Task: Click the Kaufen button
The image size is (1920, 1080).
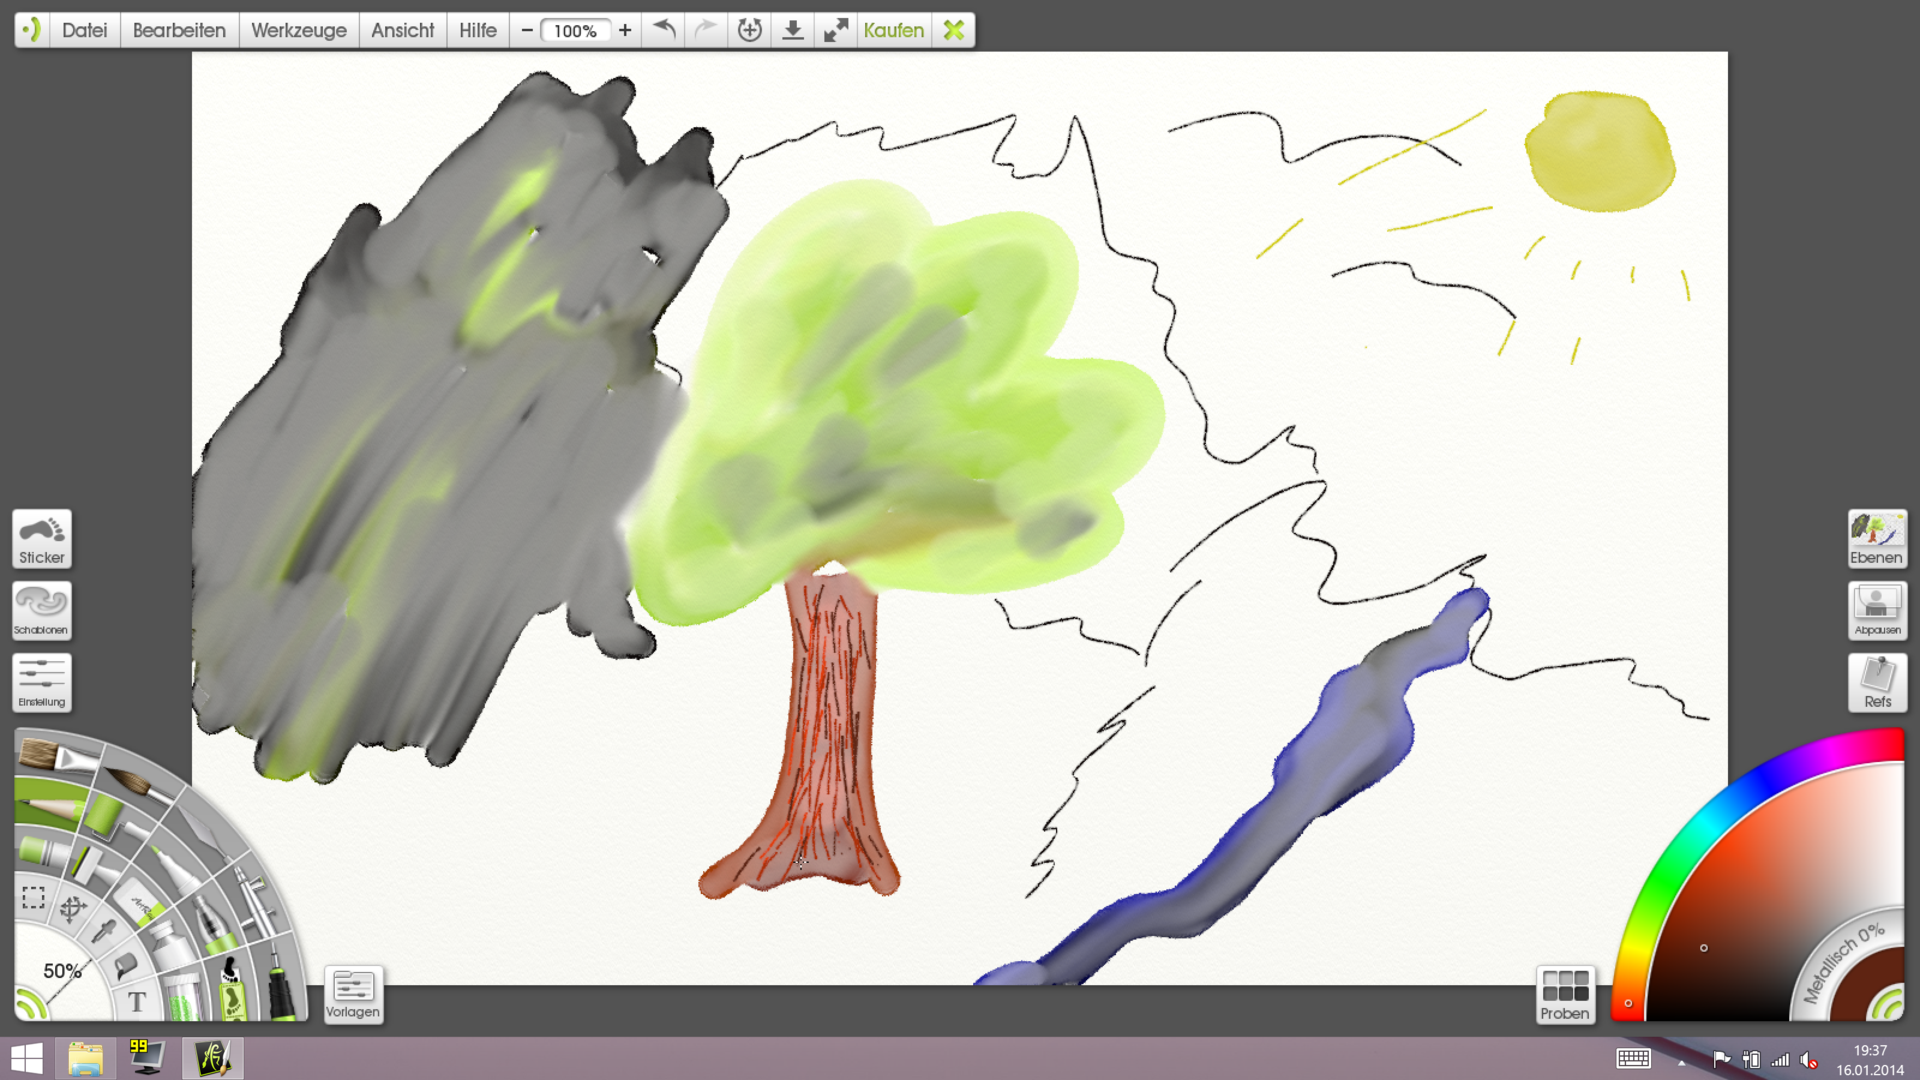Action: click(893, 30)
